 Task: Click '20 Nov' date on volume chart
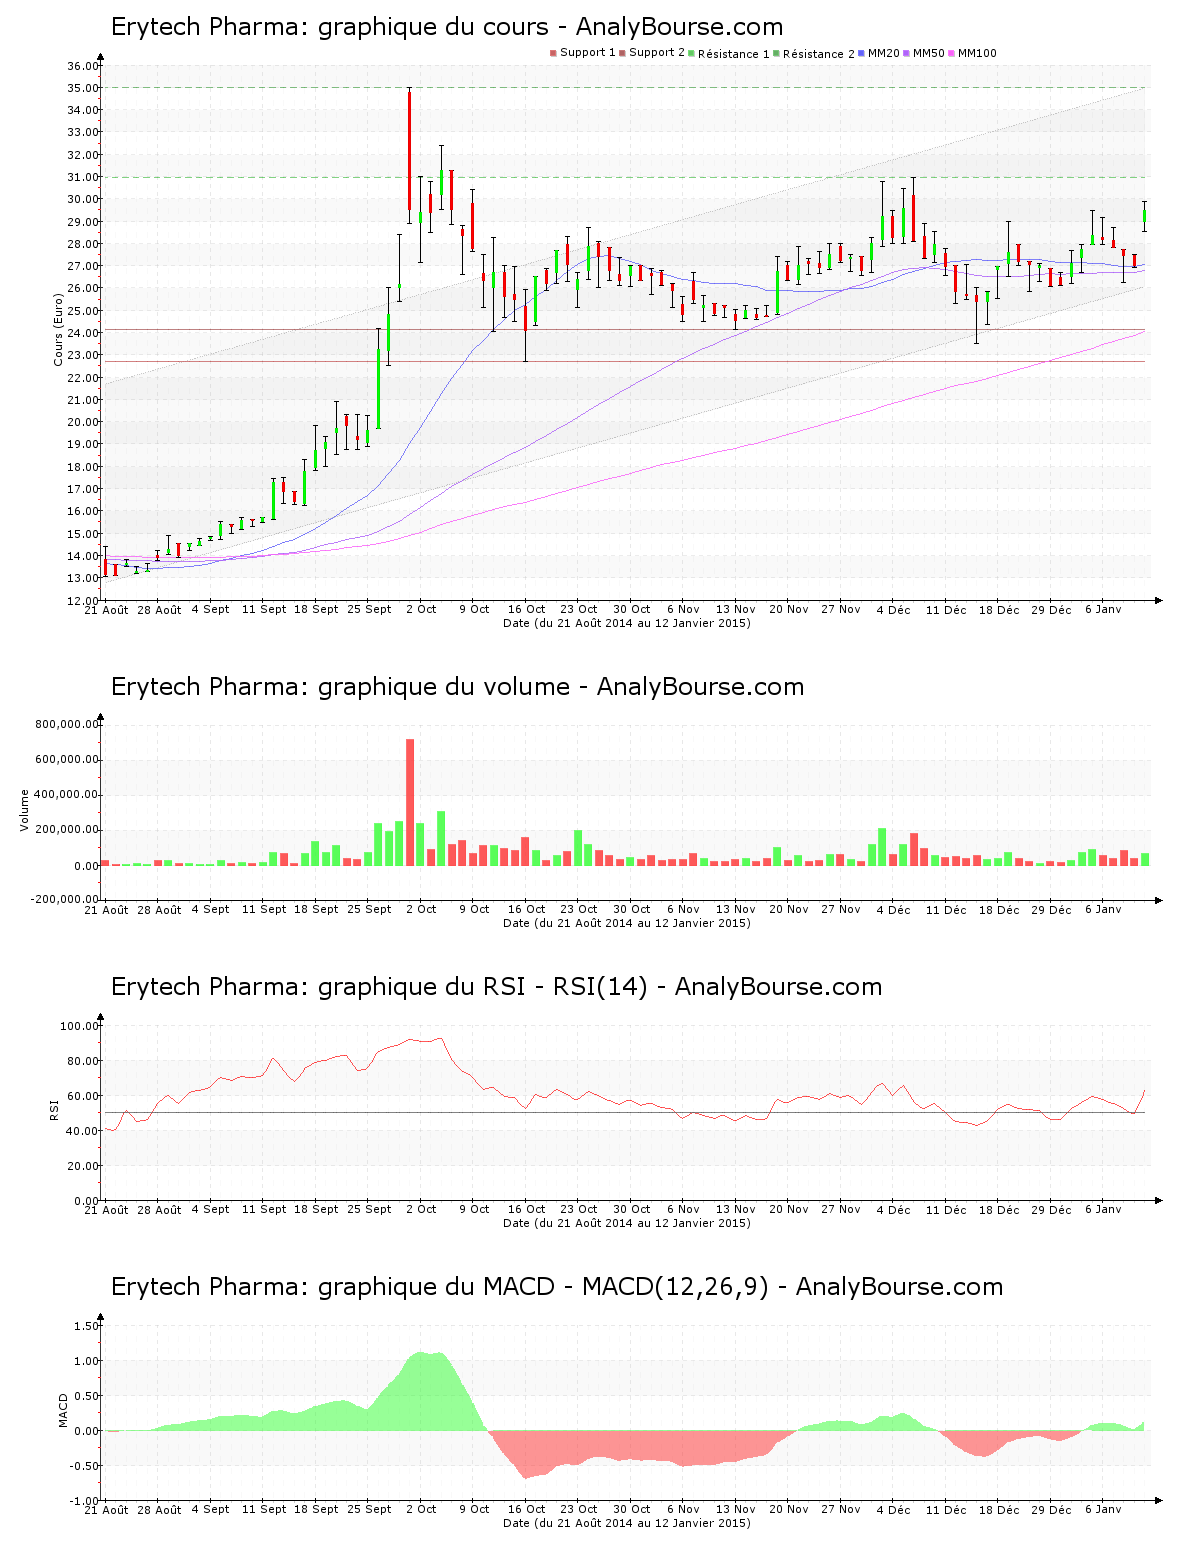[x=788, y=909]
